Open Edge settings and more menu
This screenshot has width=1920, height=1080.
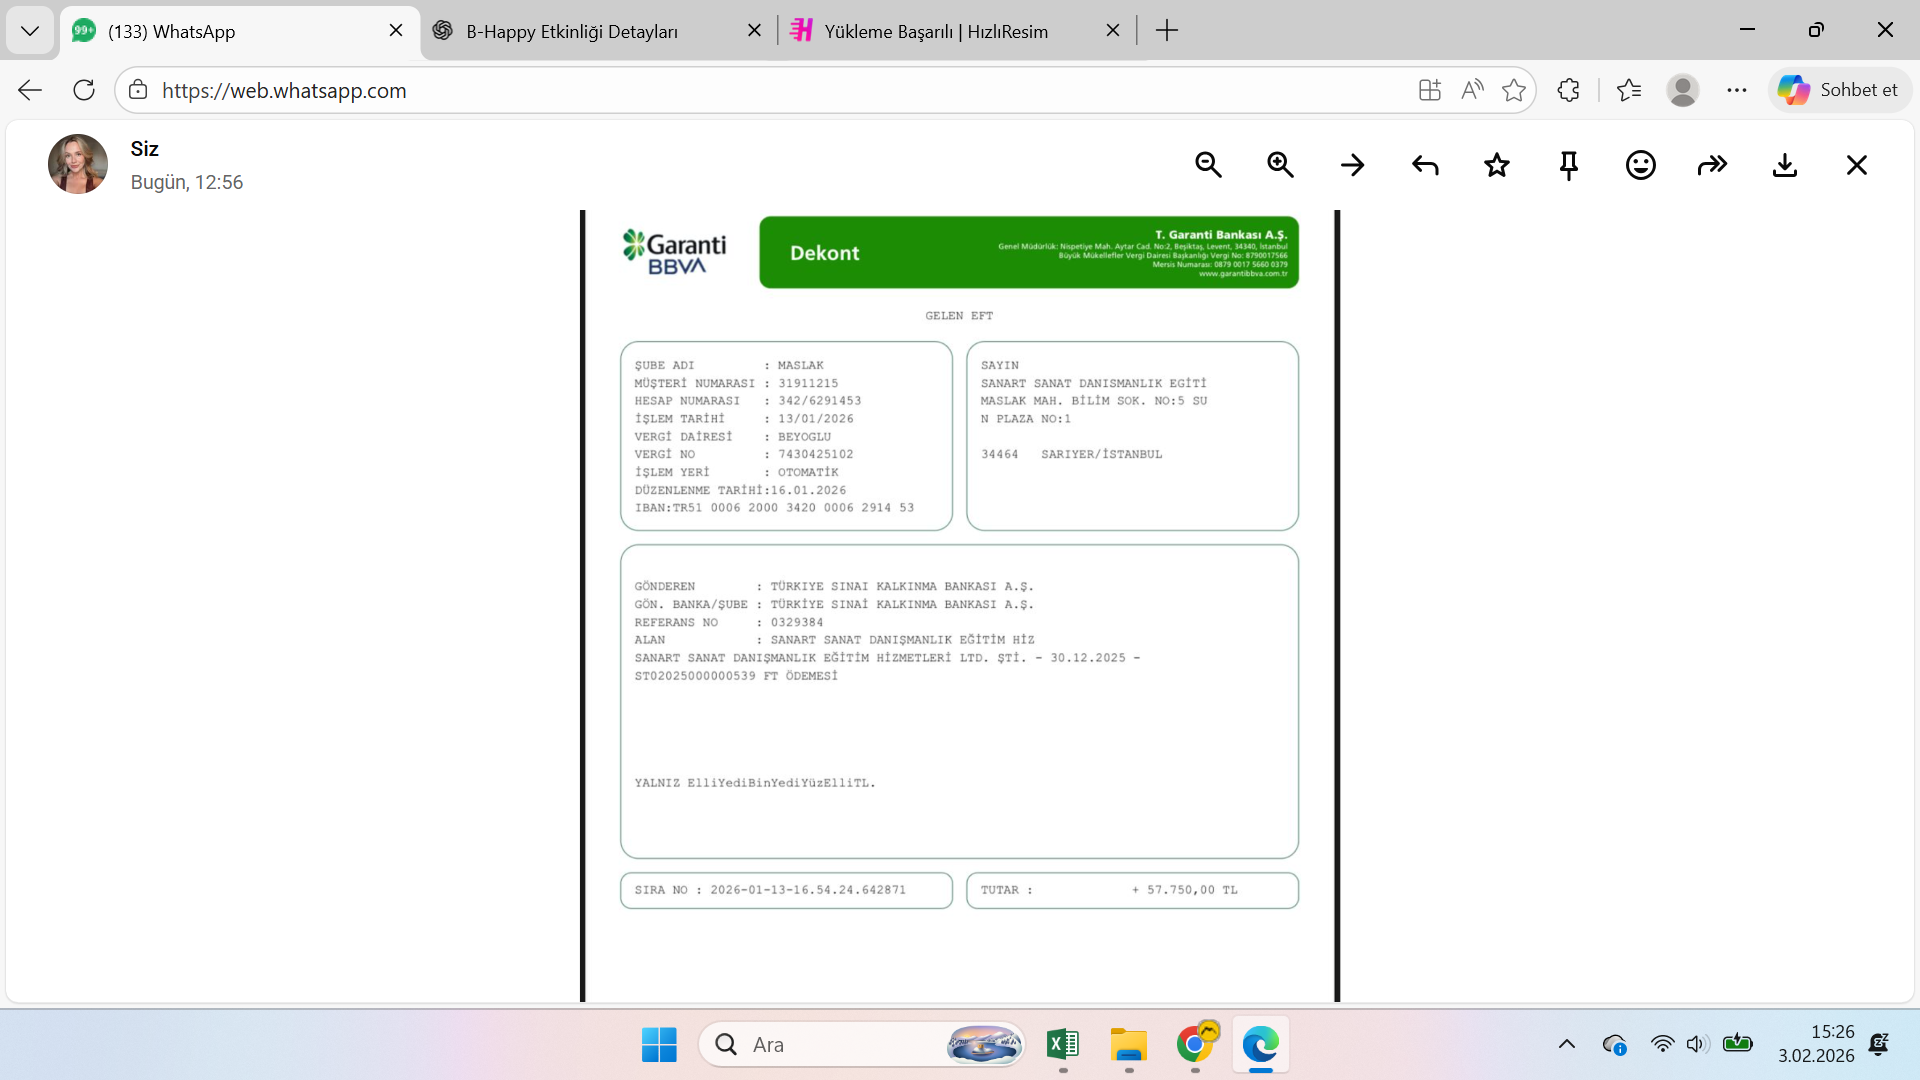click(x=1737, y=90)
